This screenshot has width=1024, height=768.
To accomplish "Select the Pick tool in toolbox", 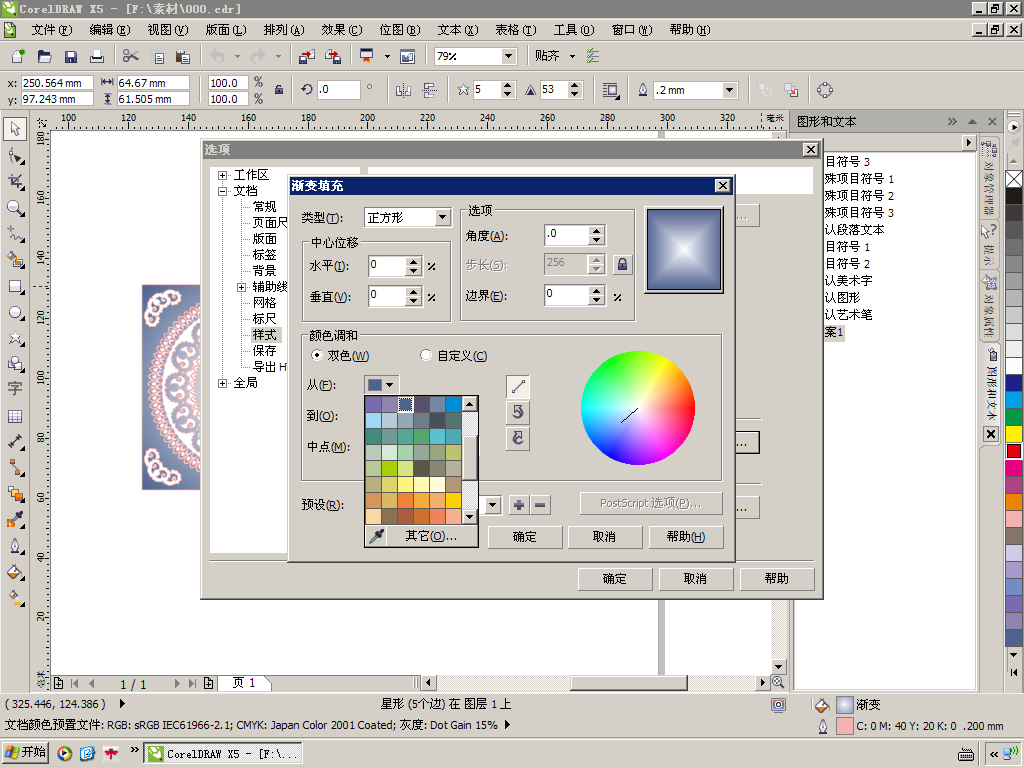I will [x=15, y=129].
